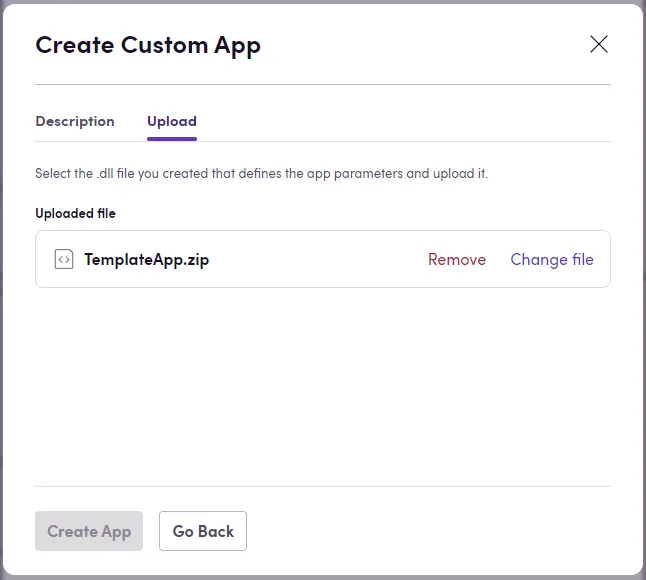Click empty space right of Go Back

[430, 531]
